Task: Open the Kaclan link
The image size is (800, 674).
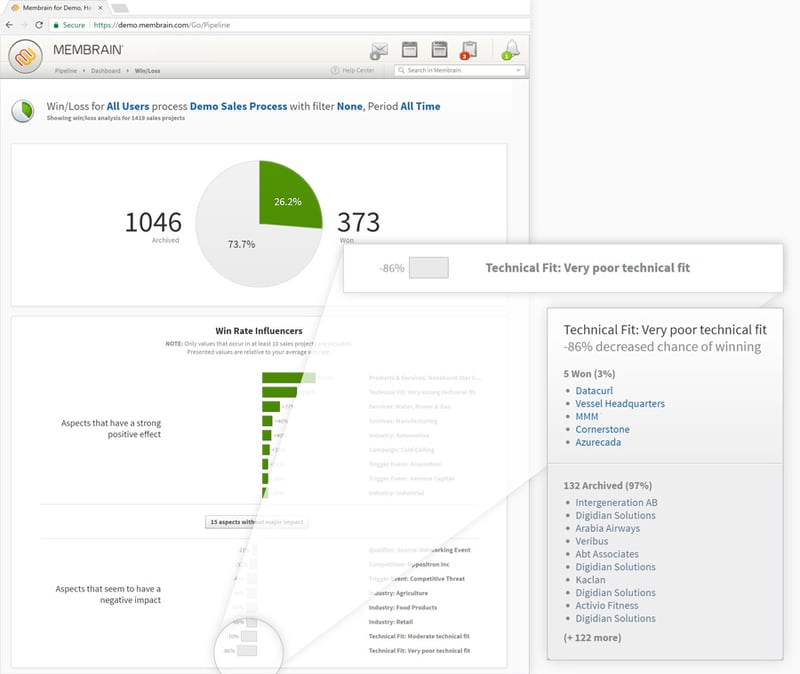Action: (590, 580)
